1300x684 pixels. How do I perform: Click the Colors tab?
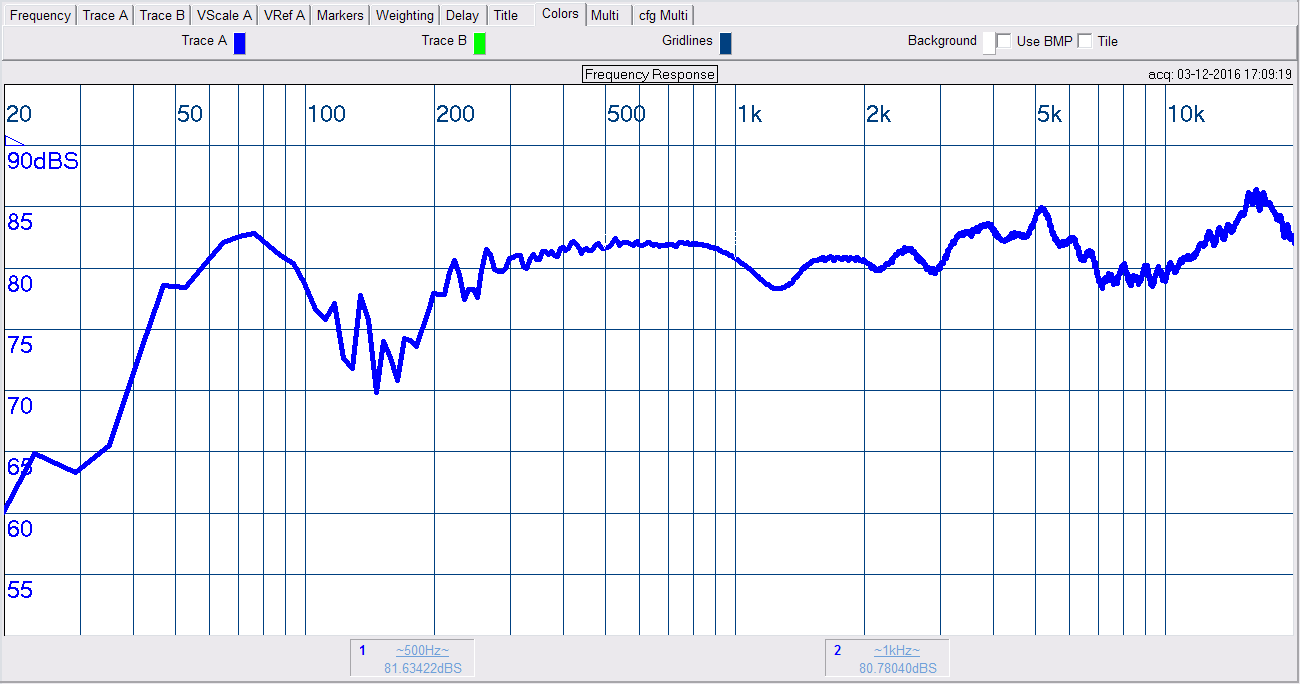tap(560, 13)
